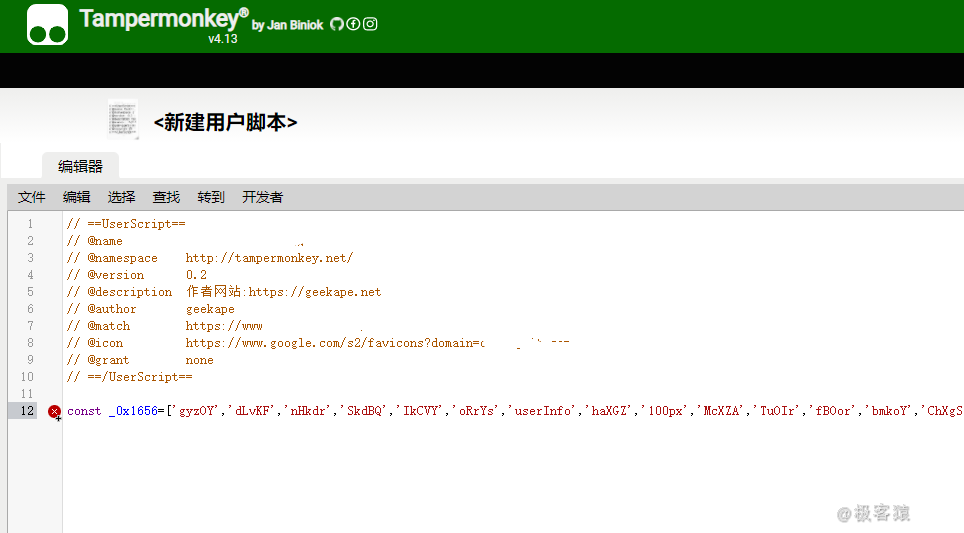The width and height of the screenshot is (964, 533).
Task: Open the 选择 menu
Action: click(121, 197)
